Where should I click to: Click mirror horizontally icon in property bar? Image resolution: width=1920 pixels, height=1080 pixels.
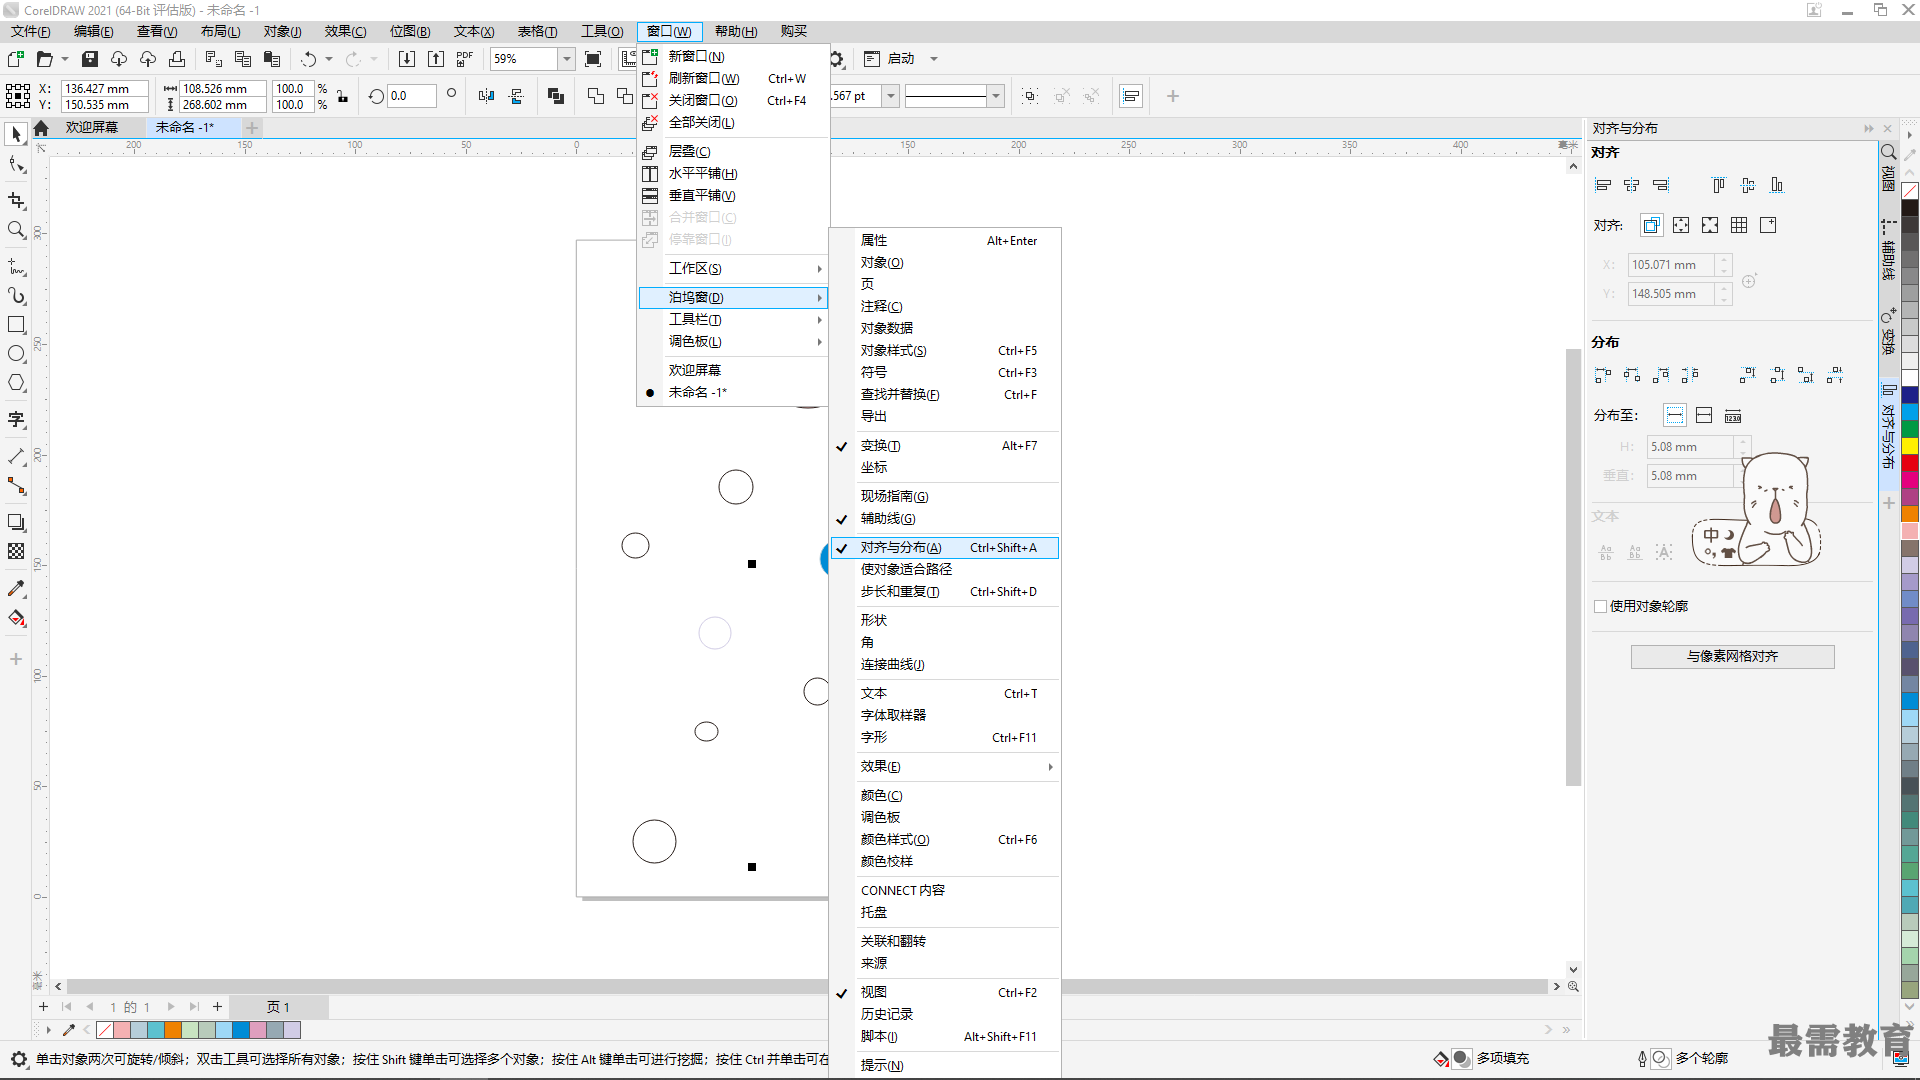point(486,96)
